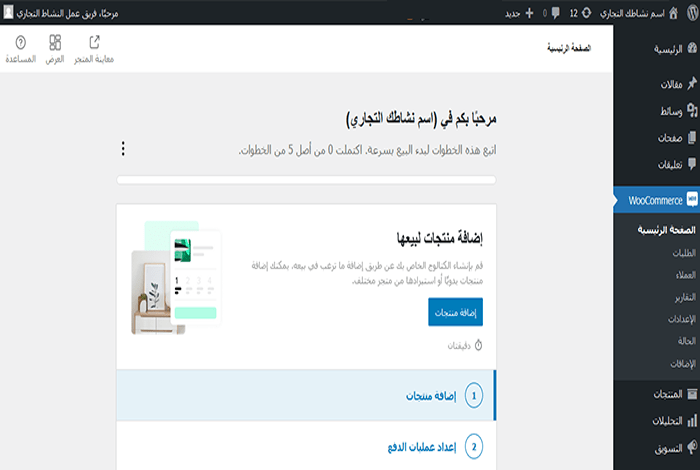
Task: Open الإضافات extensions submenu item
Action: click(683, 364)
